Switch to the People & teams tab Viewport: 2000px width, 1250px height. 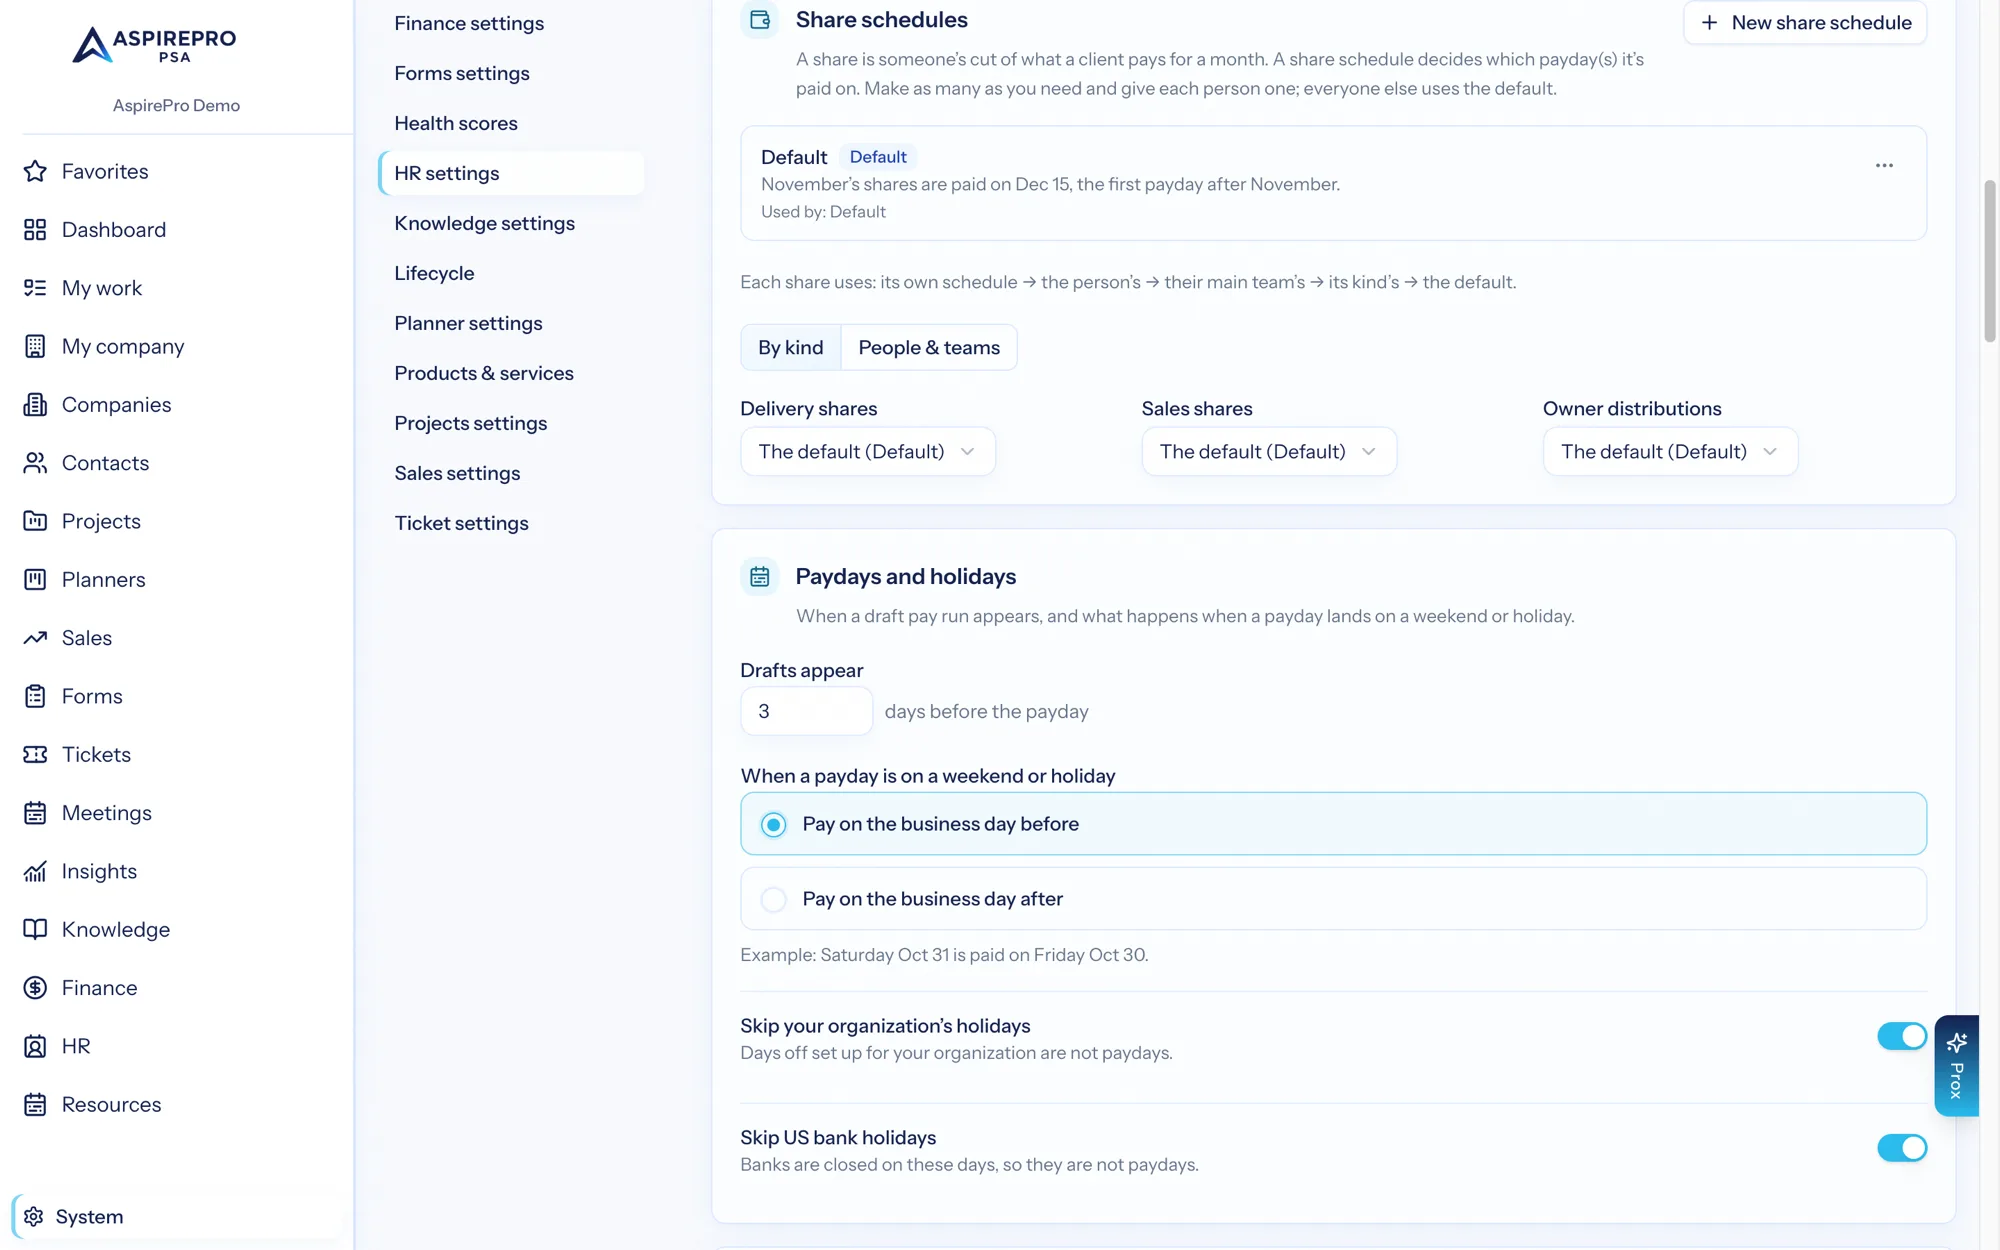(x=928, y=347)
